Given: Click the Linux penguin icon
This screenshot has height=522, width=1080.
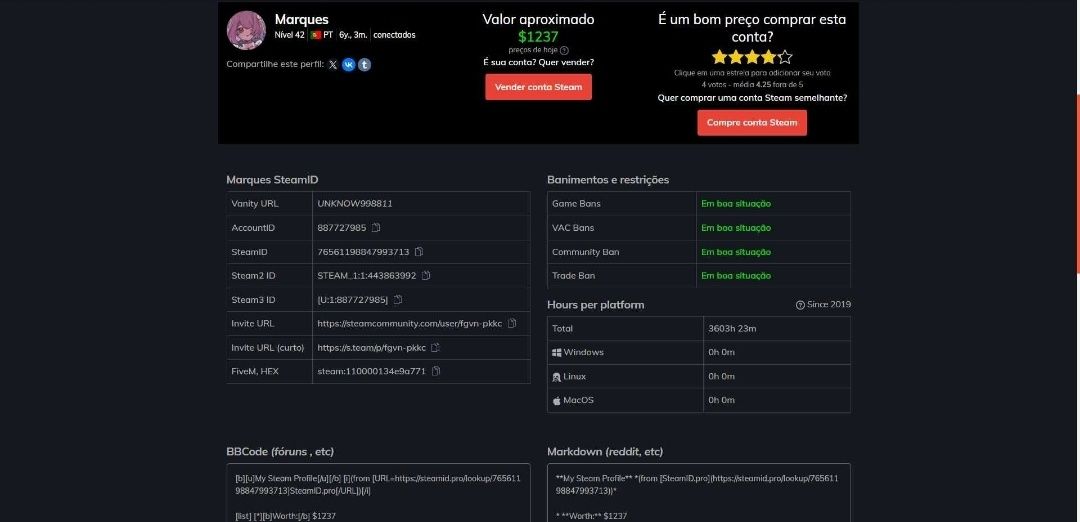Looking at the screenshot, I should [x=557, y=377].
